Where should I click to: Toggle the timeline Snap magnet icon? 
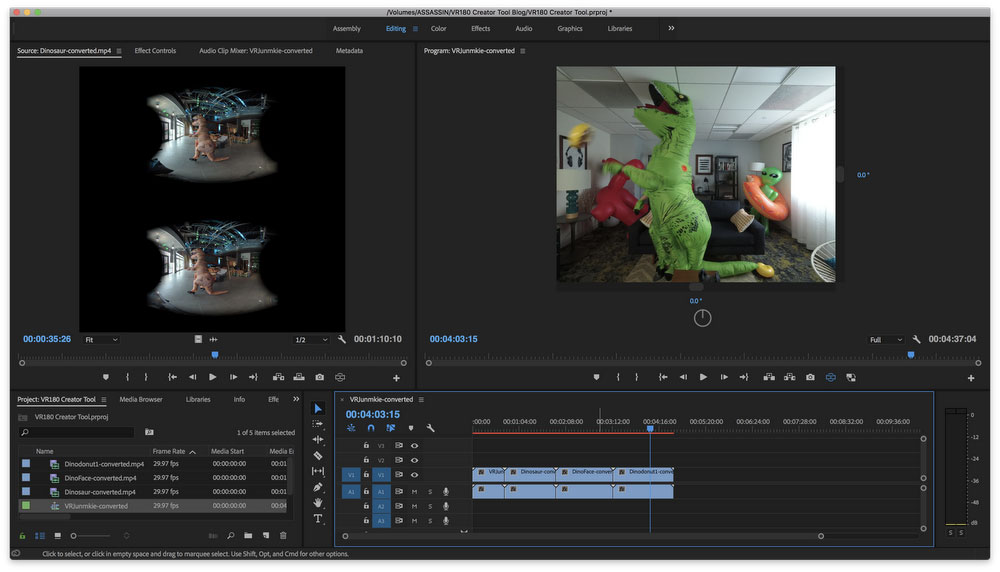[x=371, y=428]
